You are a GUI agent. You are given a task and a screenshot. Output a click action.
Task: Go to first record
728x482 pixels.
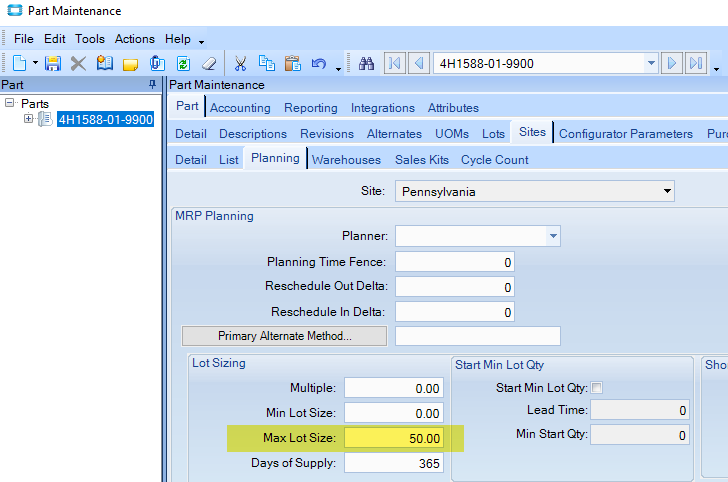click(x=395, y=63)
